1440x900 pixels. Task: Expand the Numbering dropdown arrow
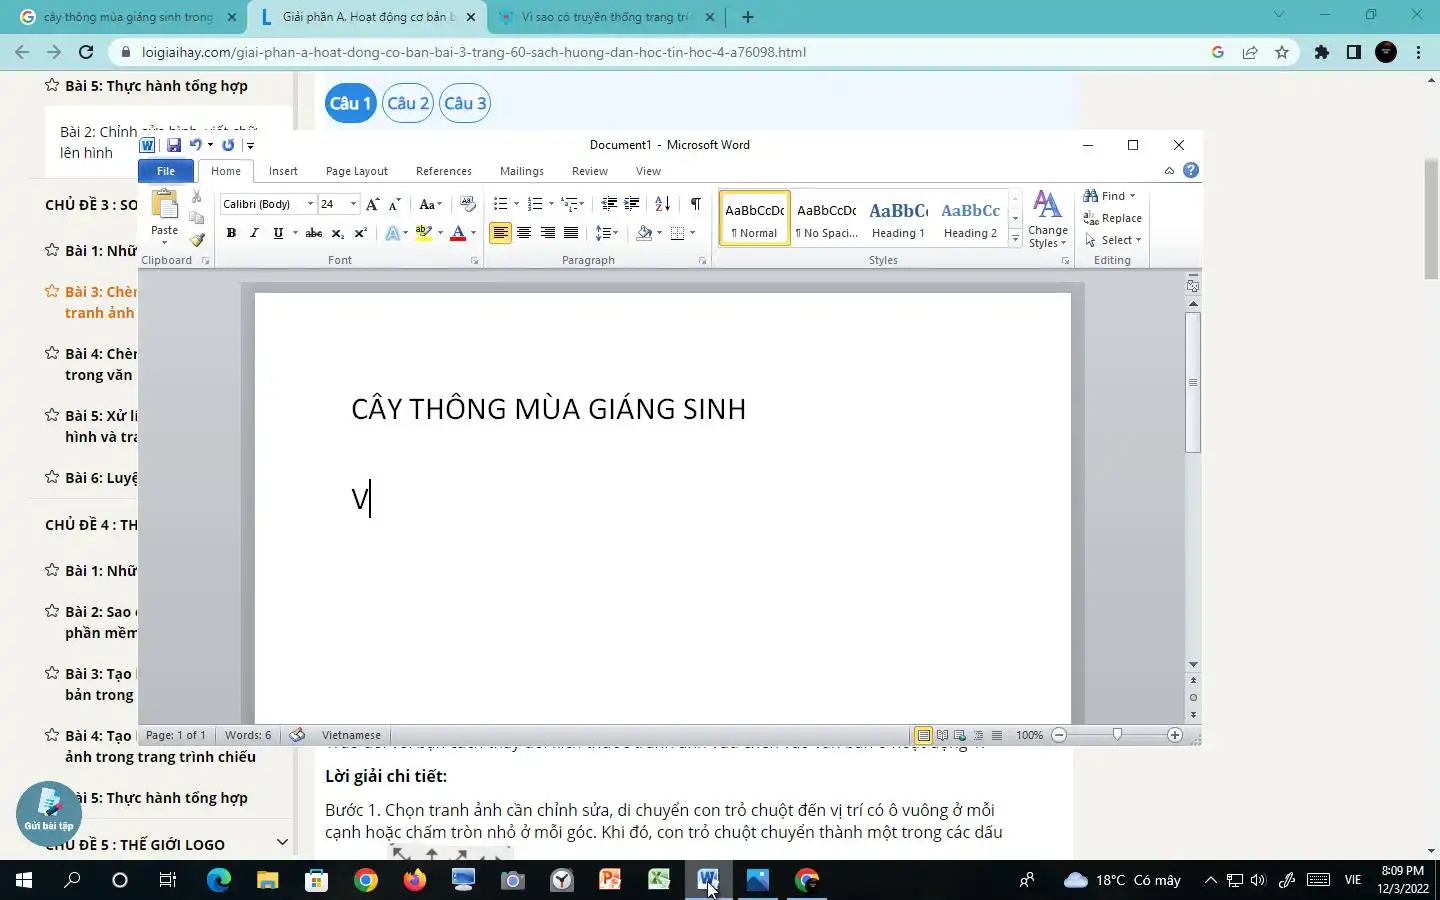(551, 204)
